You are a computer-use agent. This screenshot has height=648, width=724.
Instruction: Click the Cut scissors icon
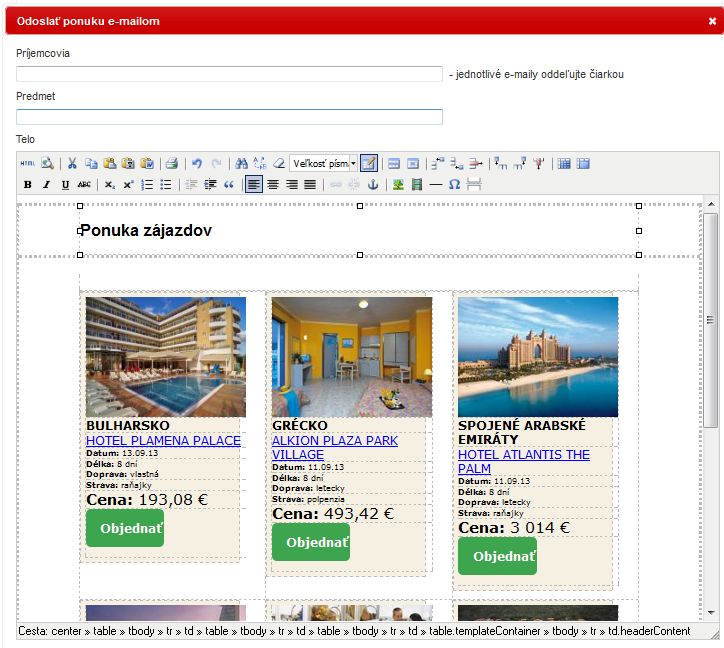click(x=72, y=164)
